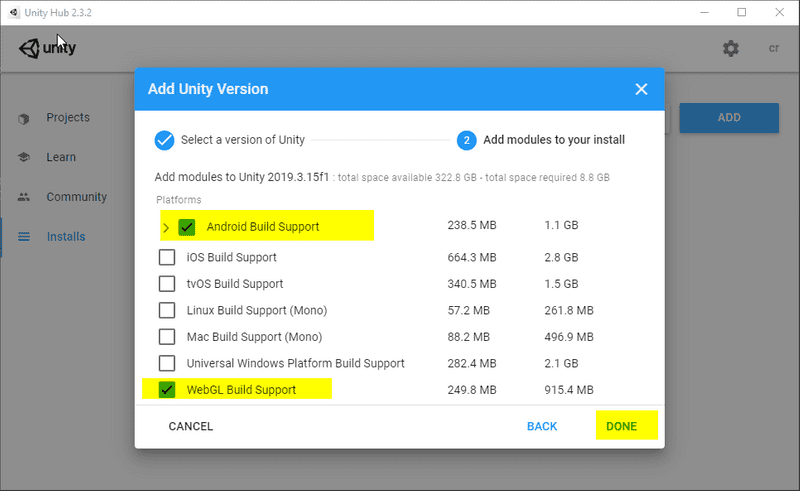Enable Universal Windows Platform Build Support
The image size is (800, 491).
[167, 363]
